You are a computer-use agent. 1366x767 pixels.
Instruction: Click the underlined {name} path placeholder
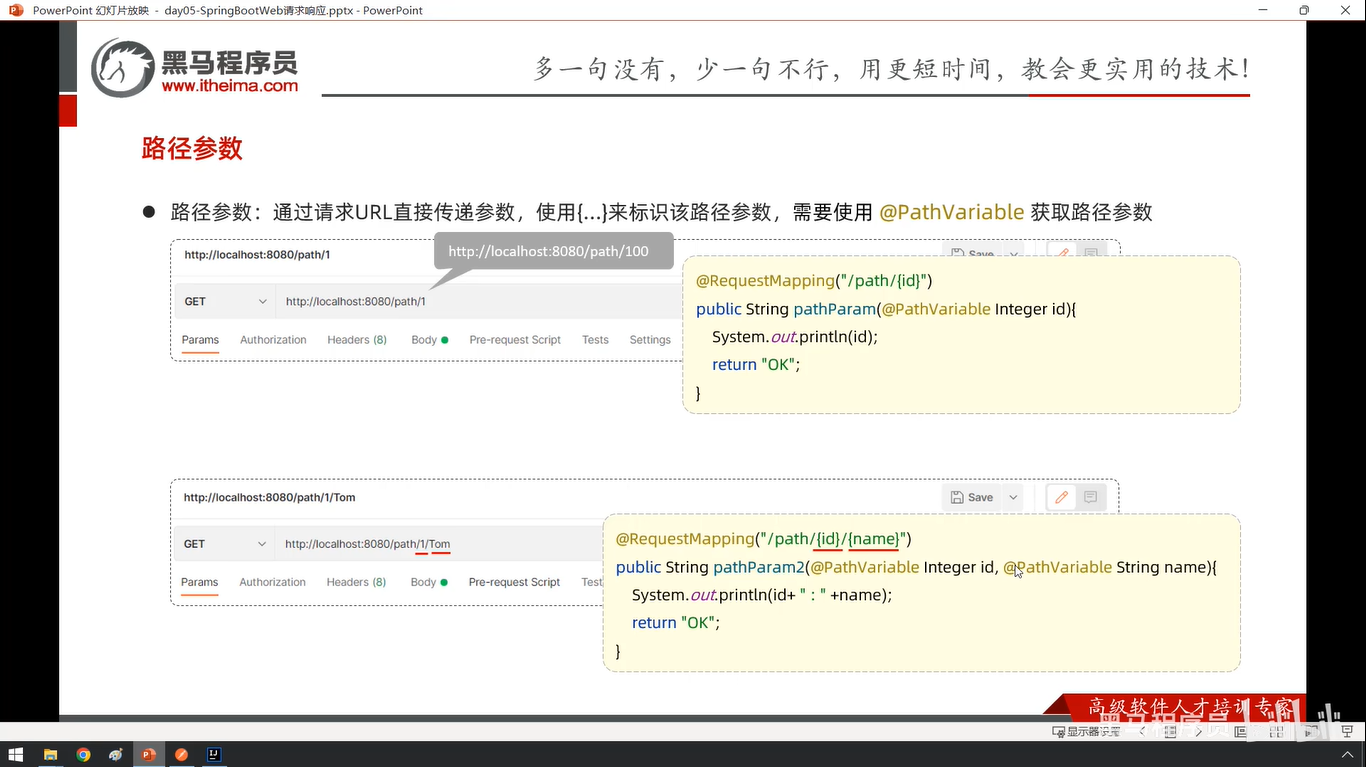click(x=874, y=539)
